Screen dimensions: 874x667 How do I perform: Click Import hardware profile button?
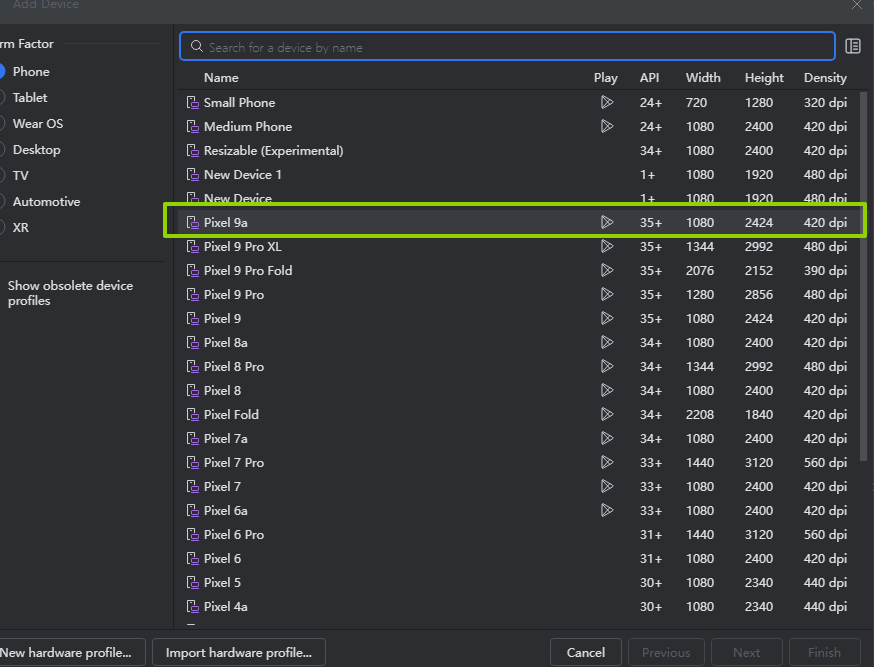pos(239,653)
